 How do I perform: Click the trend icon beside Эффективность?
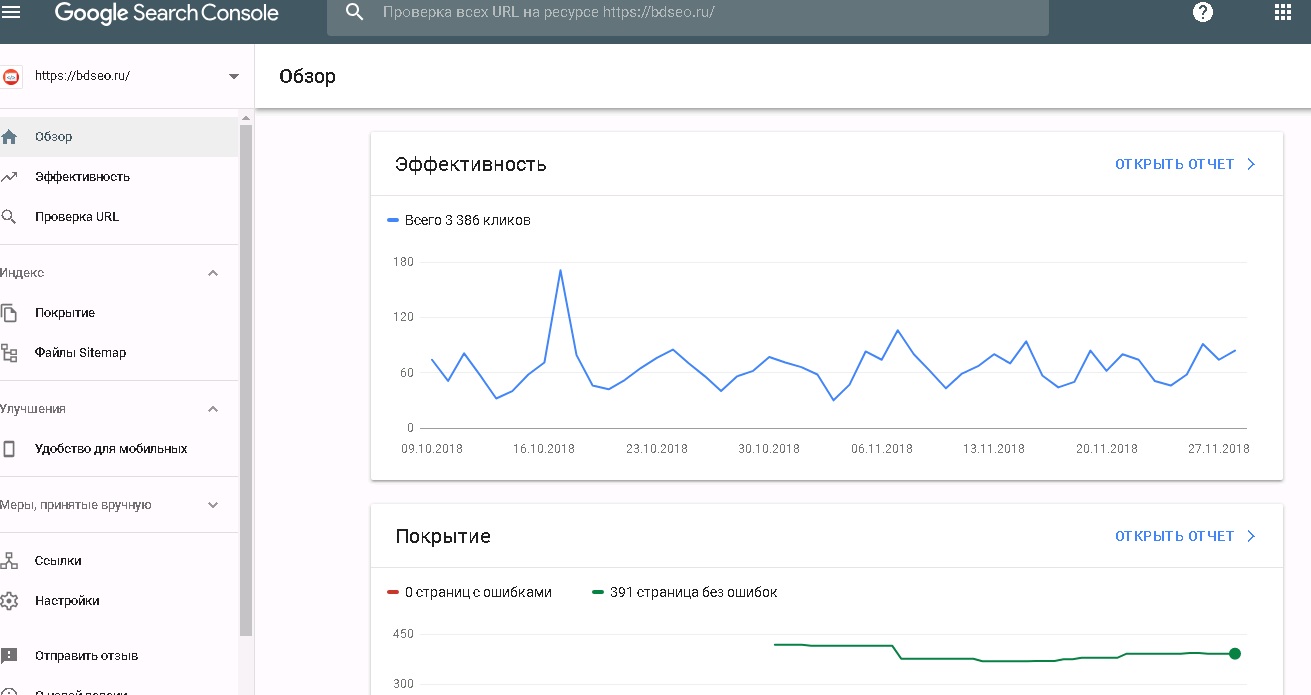pyautogui.click(x=9, y=177)
